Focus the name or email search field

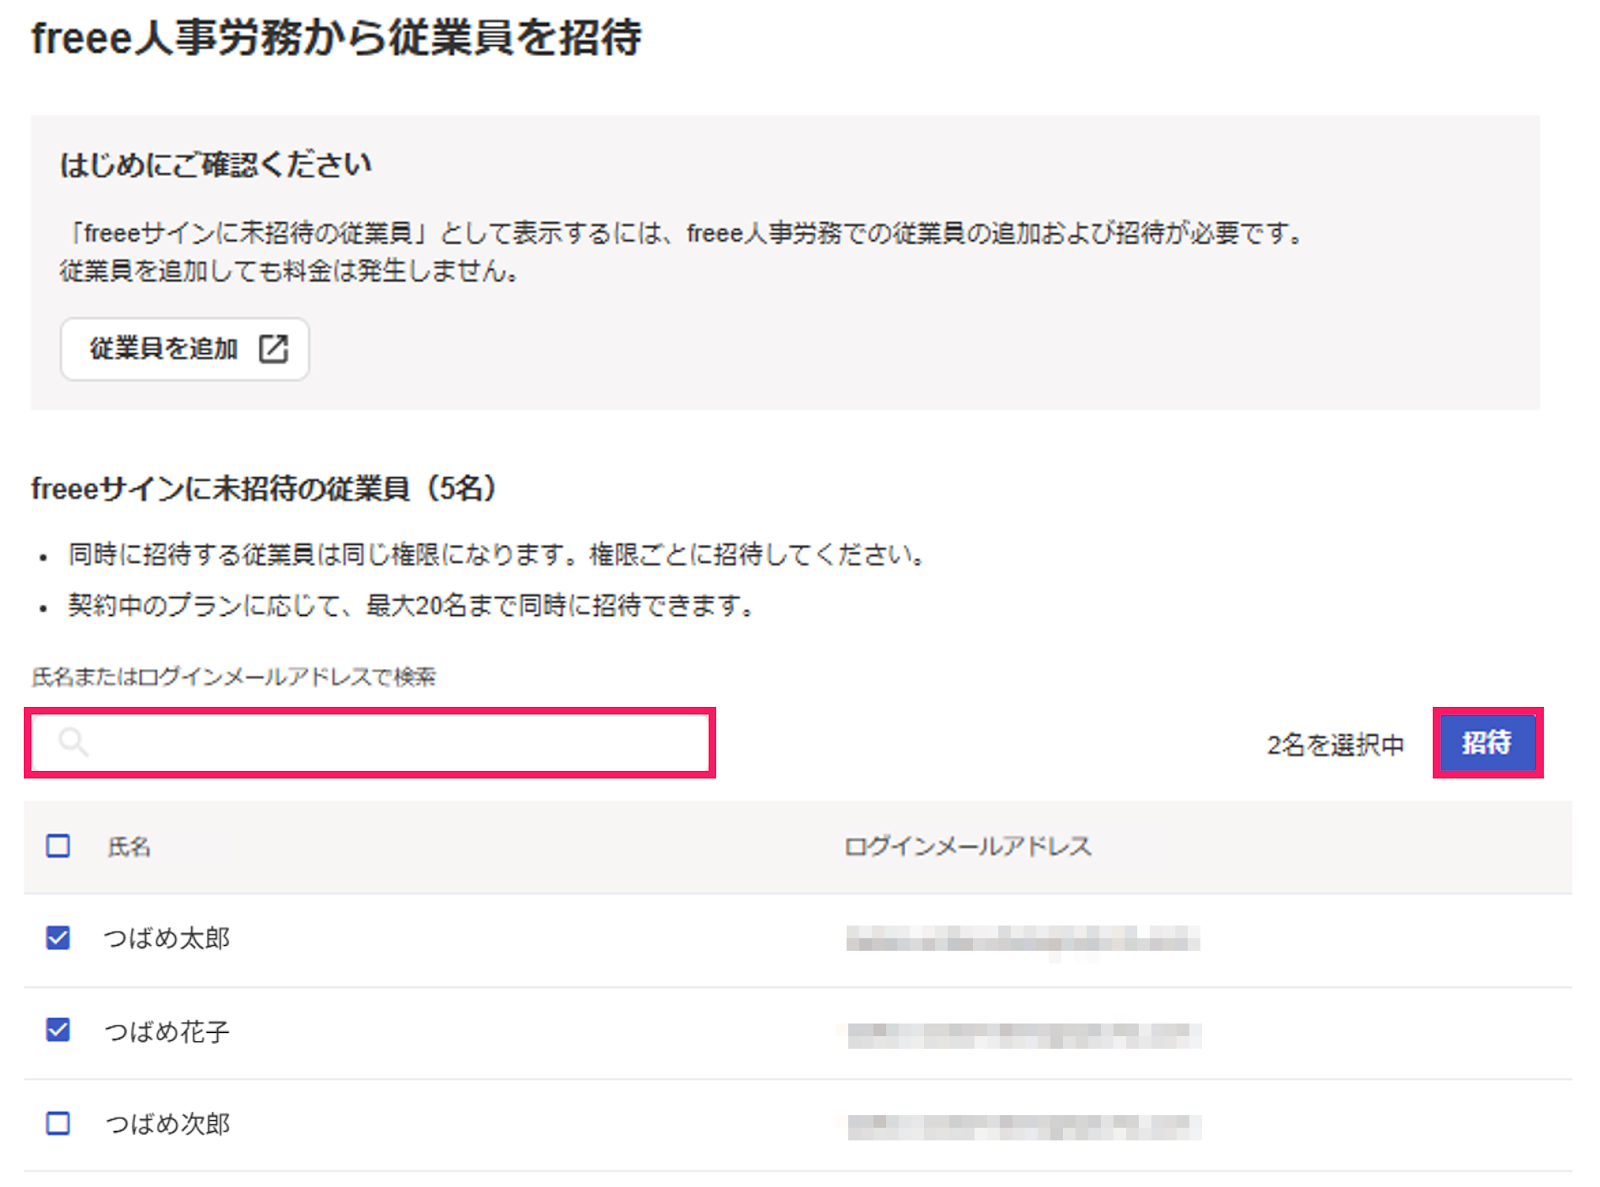[370, 743]
